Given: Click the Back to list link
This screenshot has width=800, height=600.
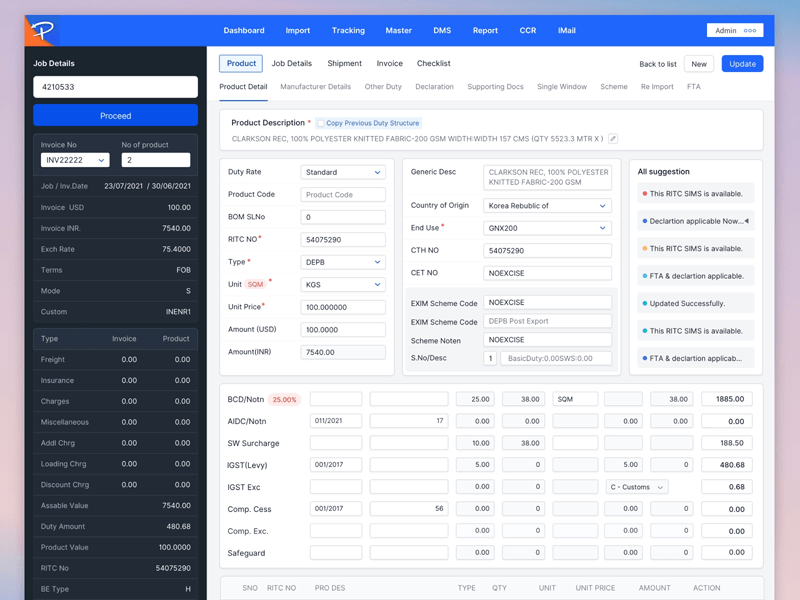Looking at the screenshot, I should click(x=657, y=63).
